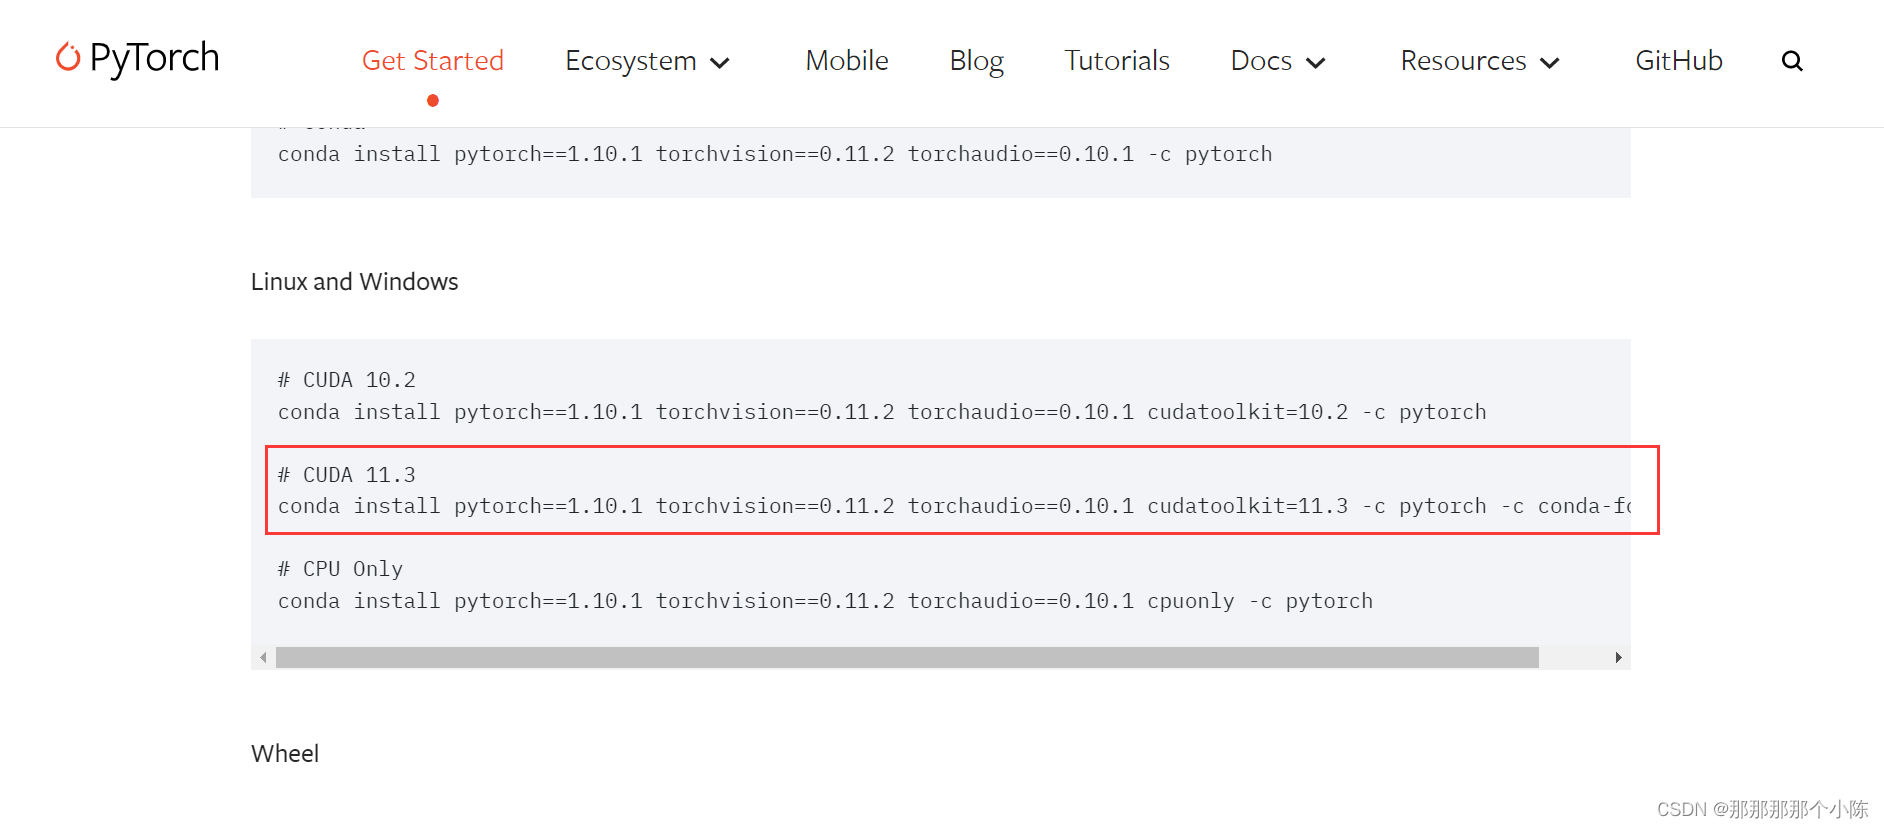Click the 'Linux and Windows' heading
1884x828 pixels.
pyautogui.click(x=354, y=282)
